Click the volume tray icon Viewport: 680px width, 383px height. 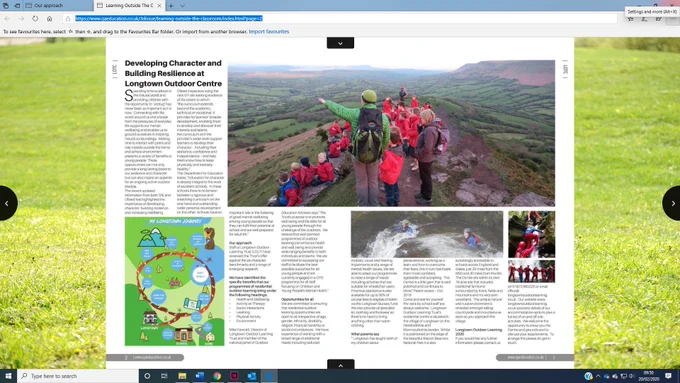pyautogui.click(x=631, y=376)
